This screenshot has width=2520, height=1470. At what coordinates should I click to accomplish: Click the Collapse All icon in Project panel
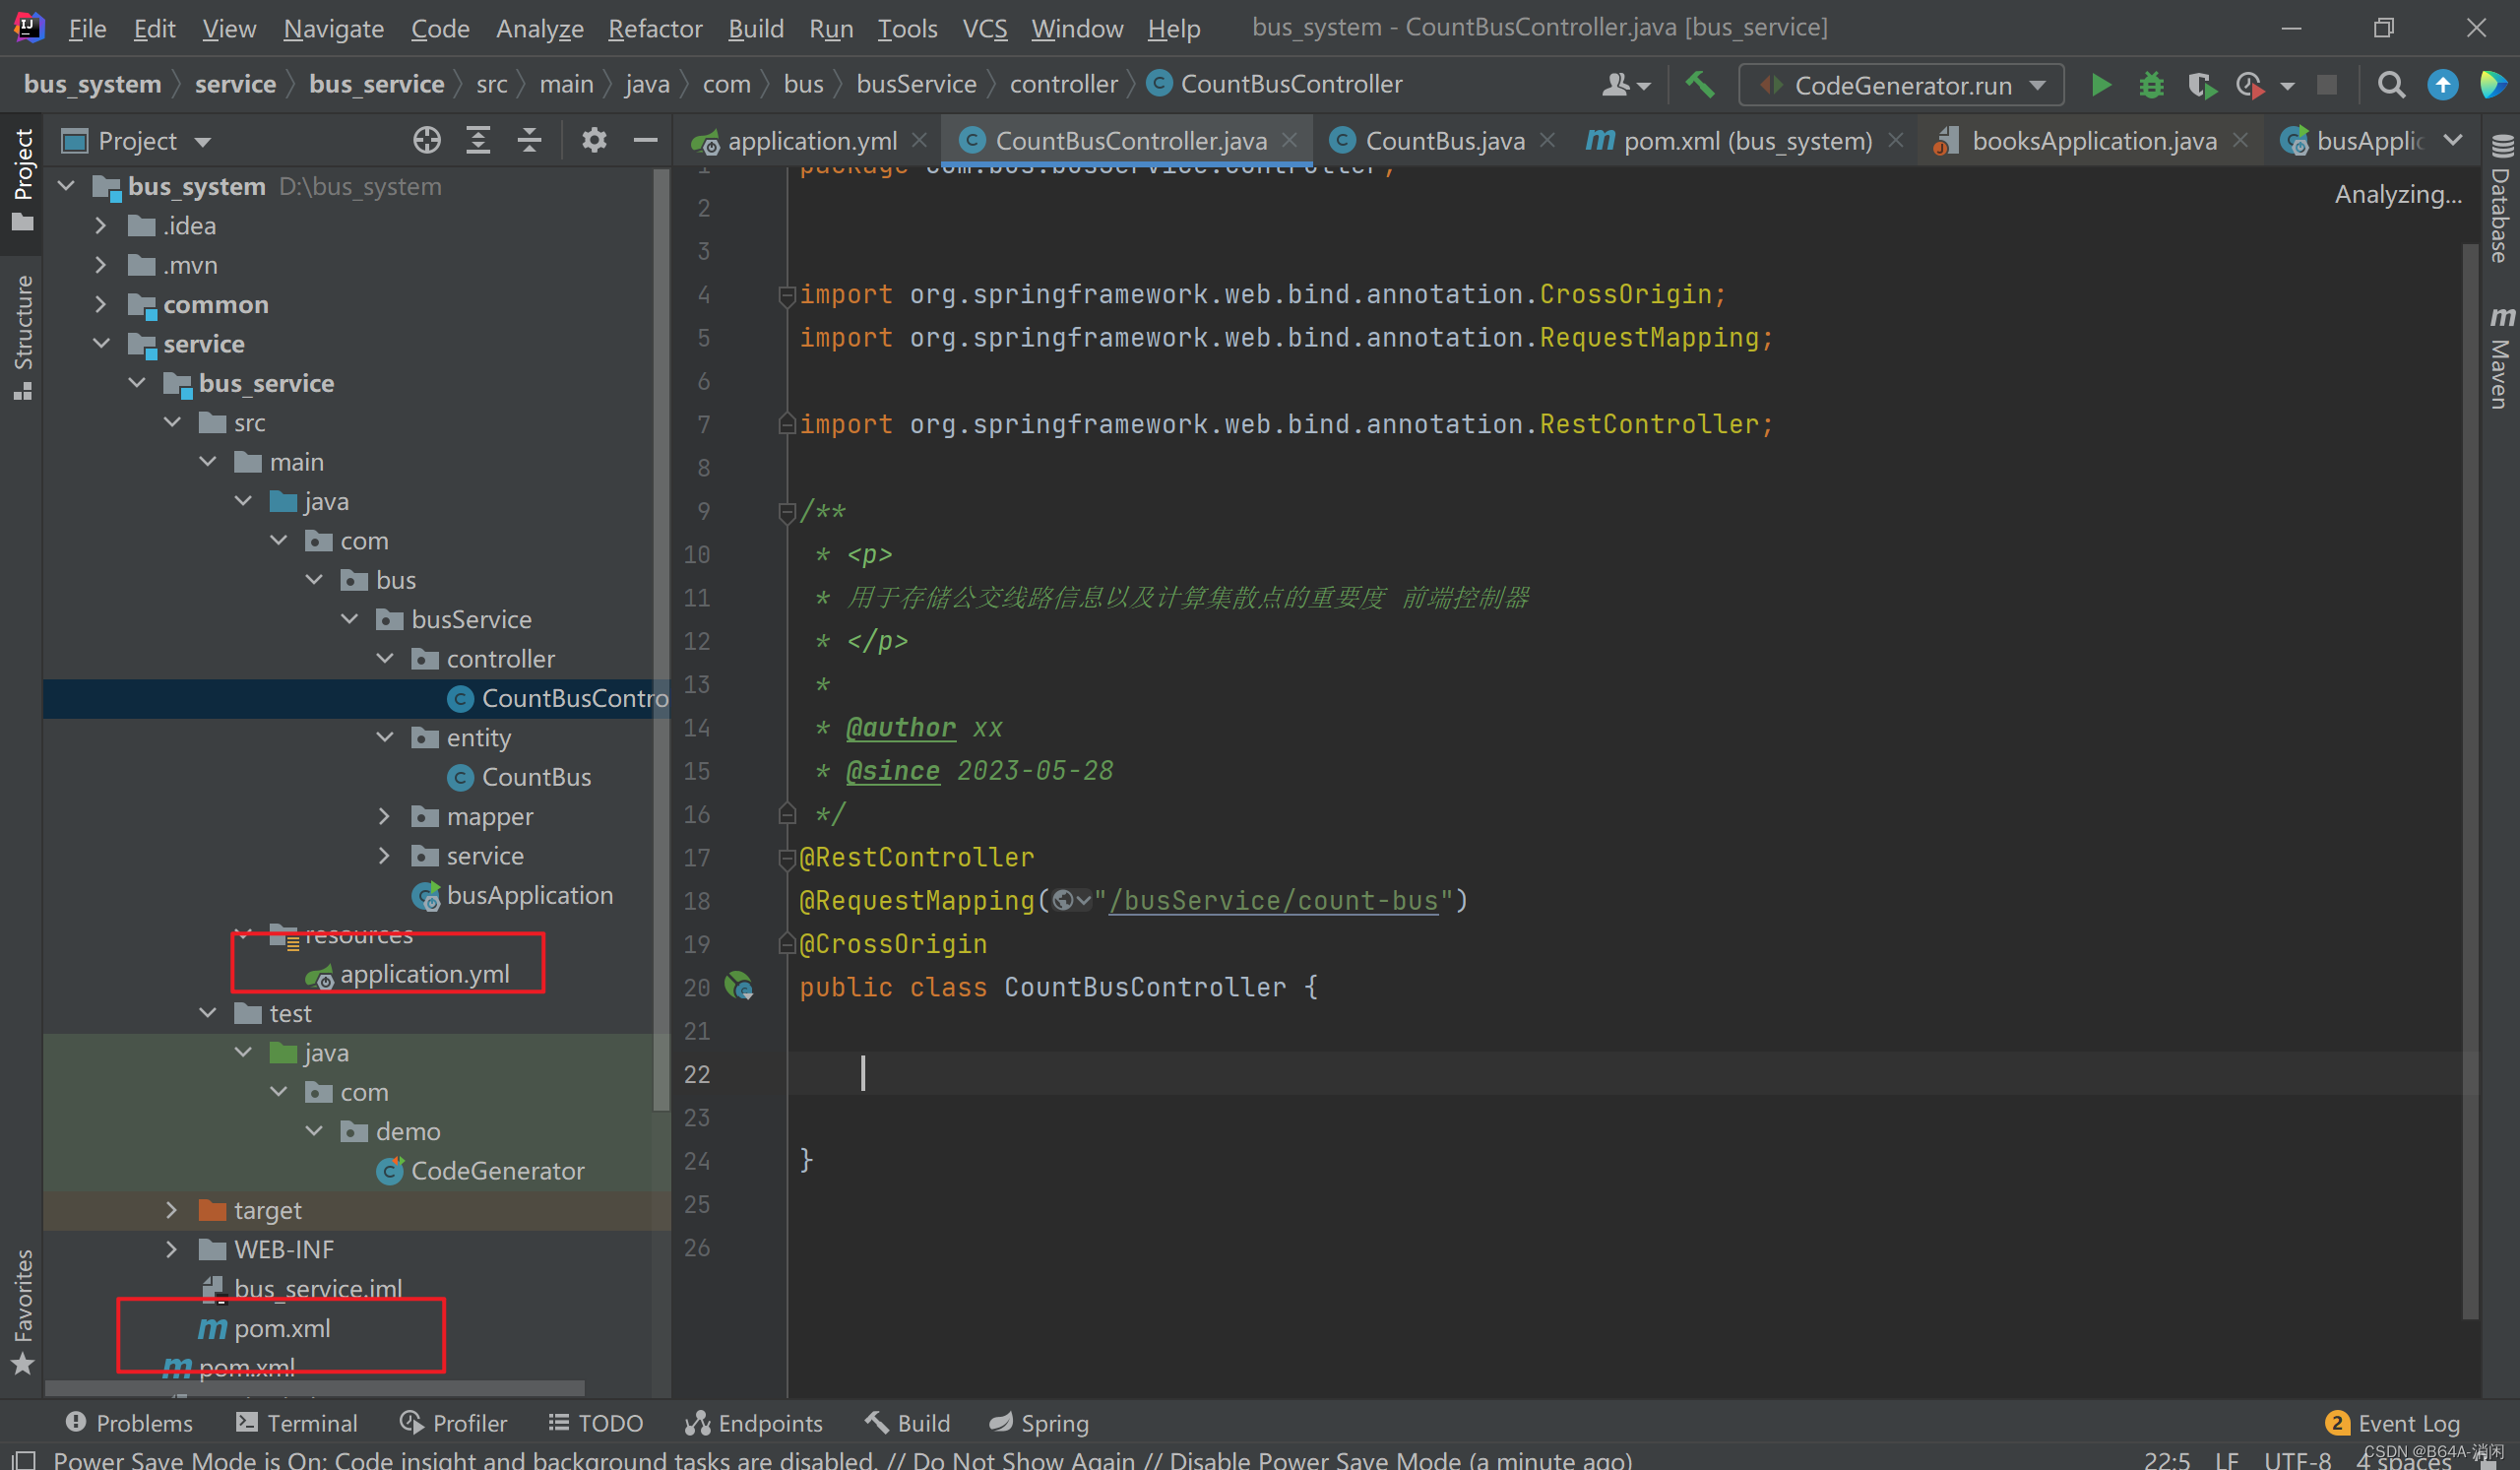[x=530, y=140]
